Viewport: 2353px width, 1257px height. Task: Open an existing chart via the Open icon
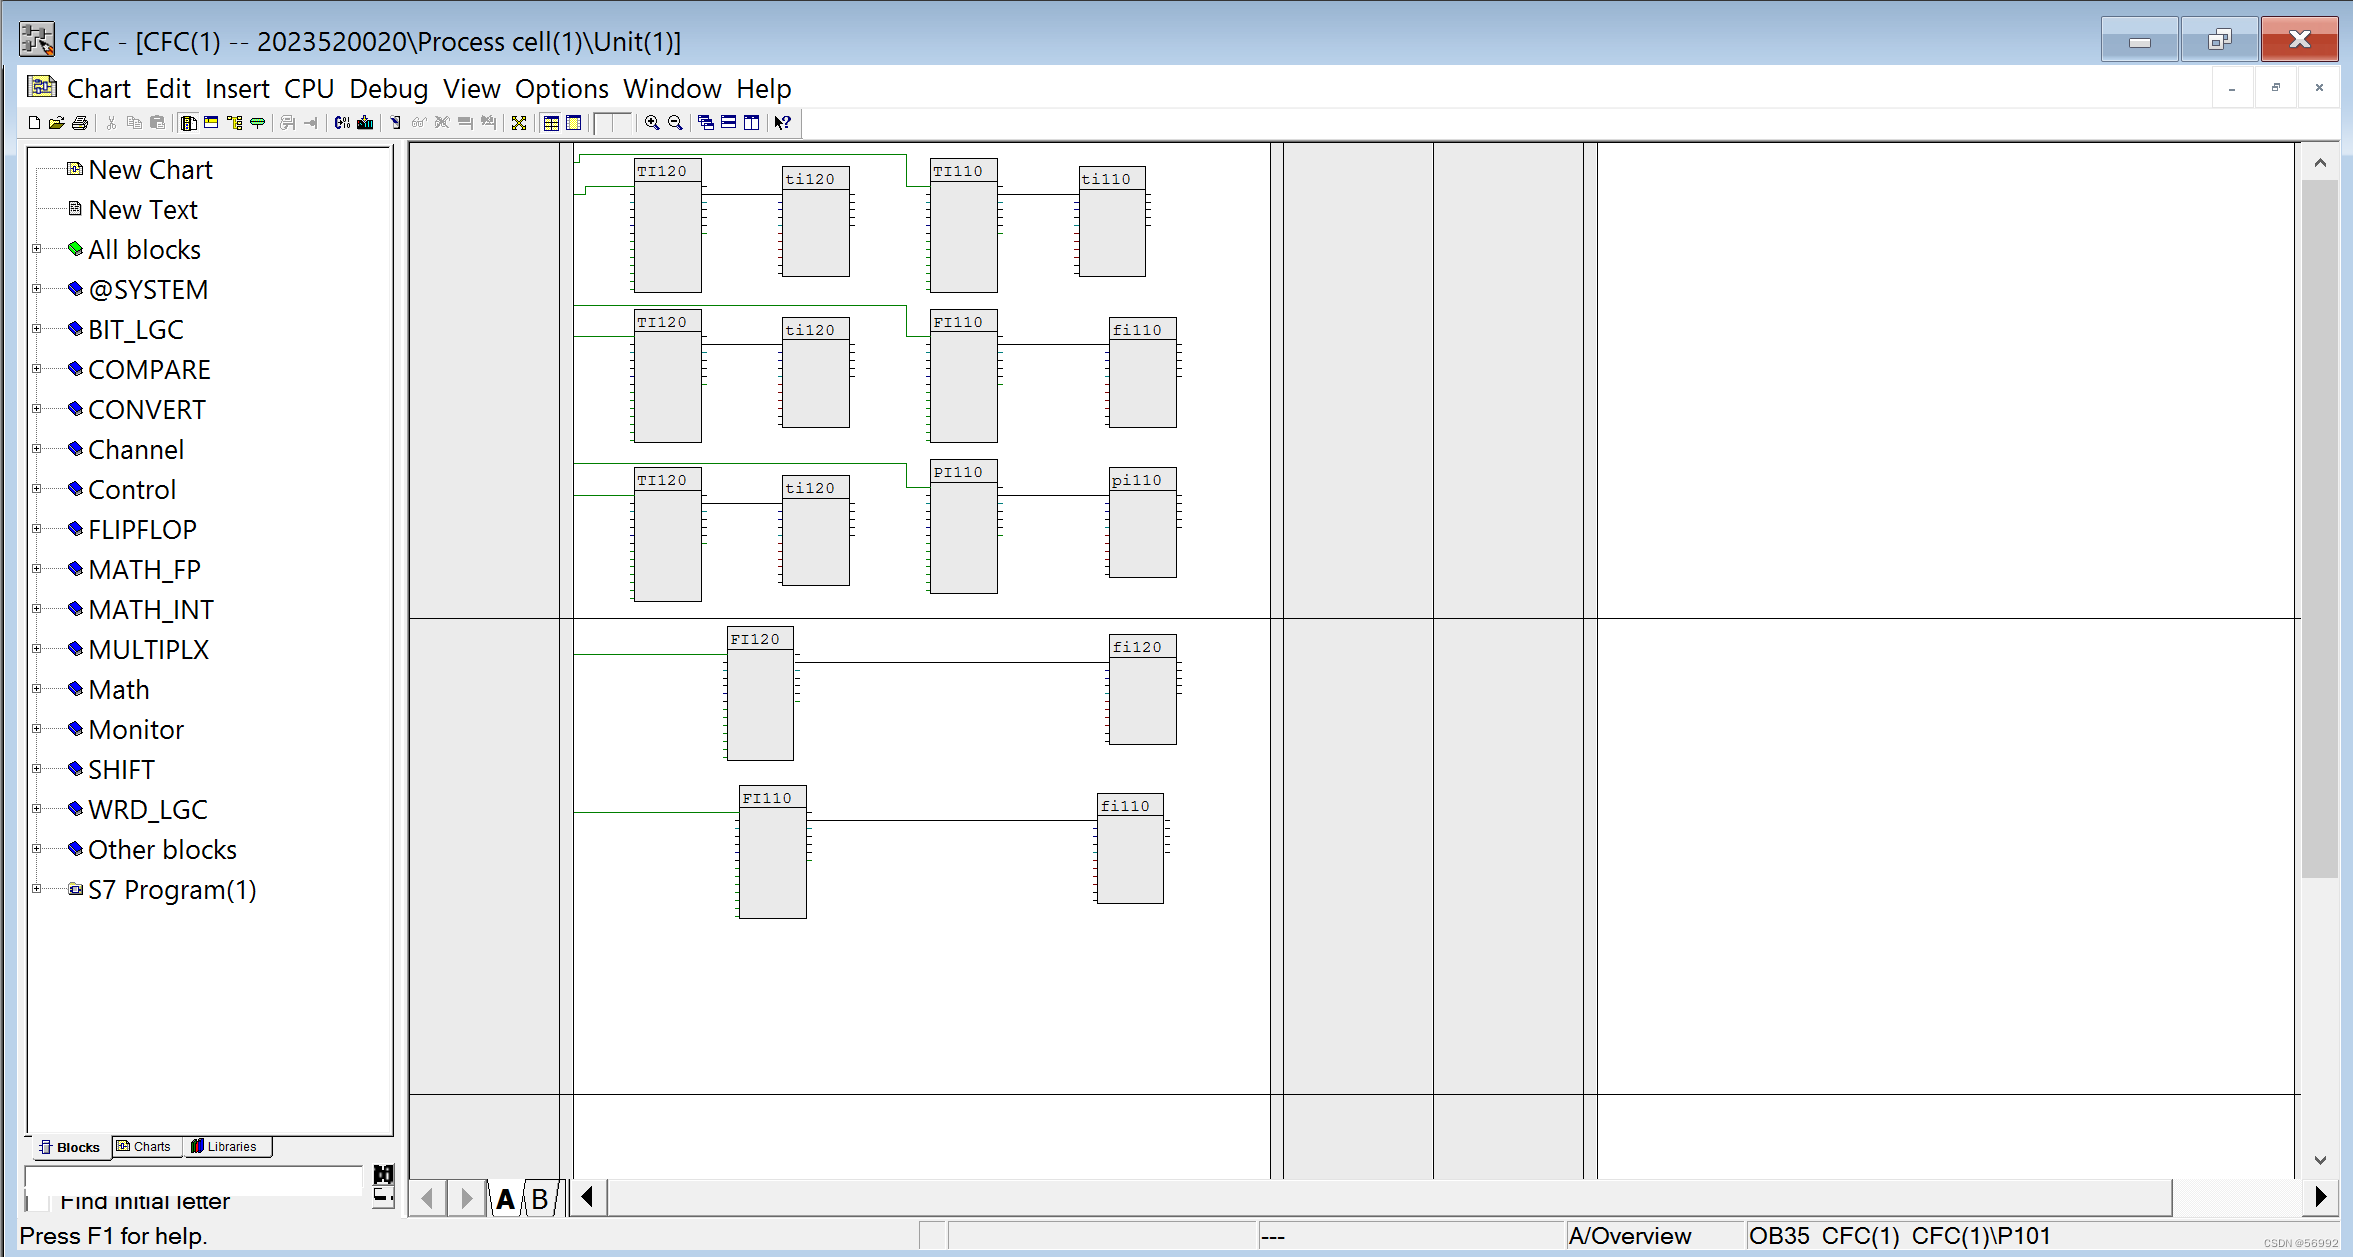56,122
